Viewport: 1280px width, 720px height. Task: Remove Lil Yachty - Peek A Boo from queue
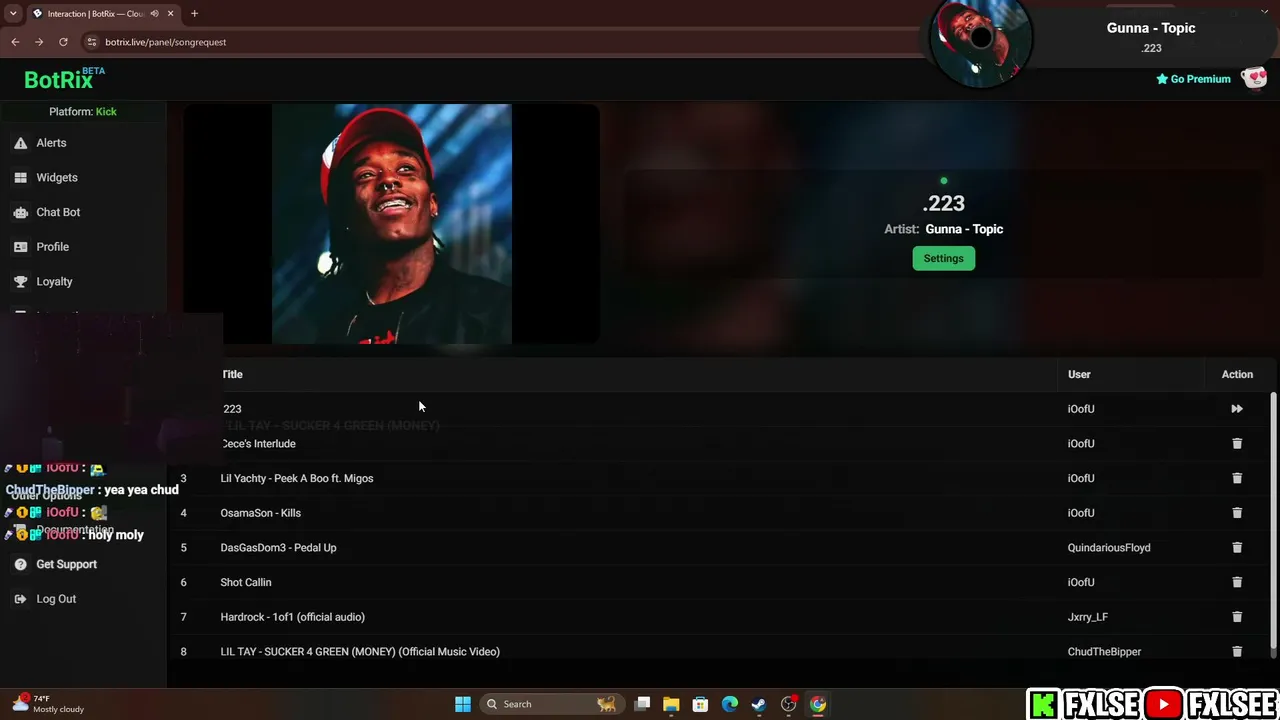pos(1237,478)
